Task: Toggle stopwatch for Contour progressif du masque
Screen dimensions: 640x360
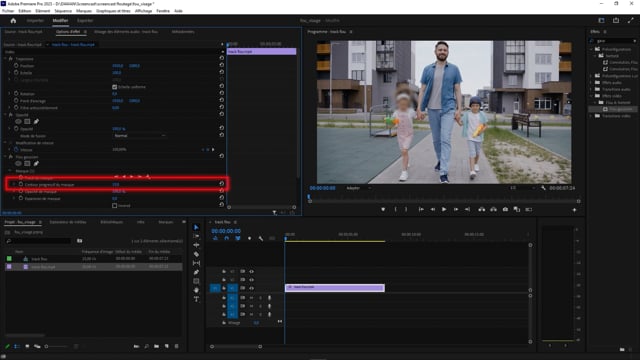Action: coord(21,184)
